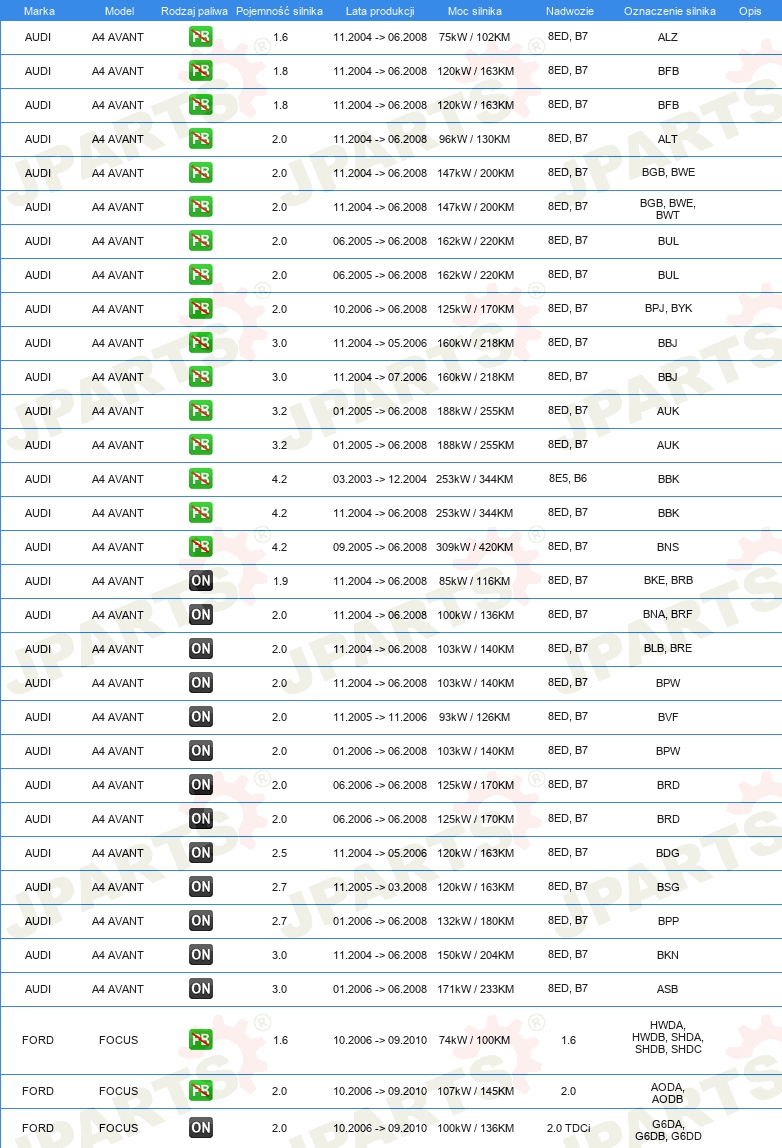Click the Nadwozie column header
Image resolution: width=782 pixels, height=1148 pixels.
(570, 11)
